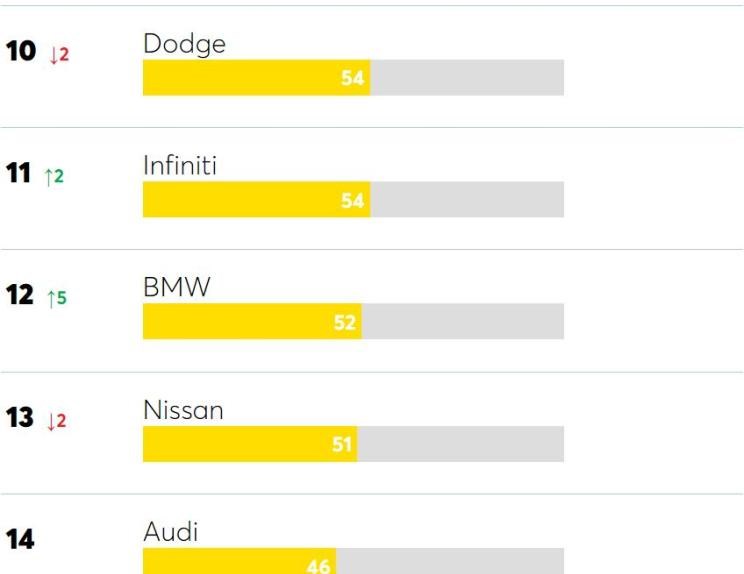The height and width of the screenshot is (574, 744).
Task: Open the Nissan brand label
Action: (x=183, y=410)
